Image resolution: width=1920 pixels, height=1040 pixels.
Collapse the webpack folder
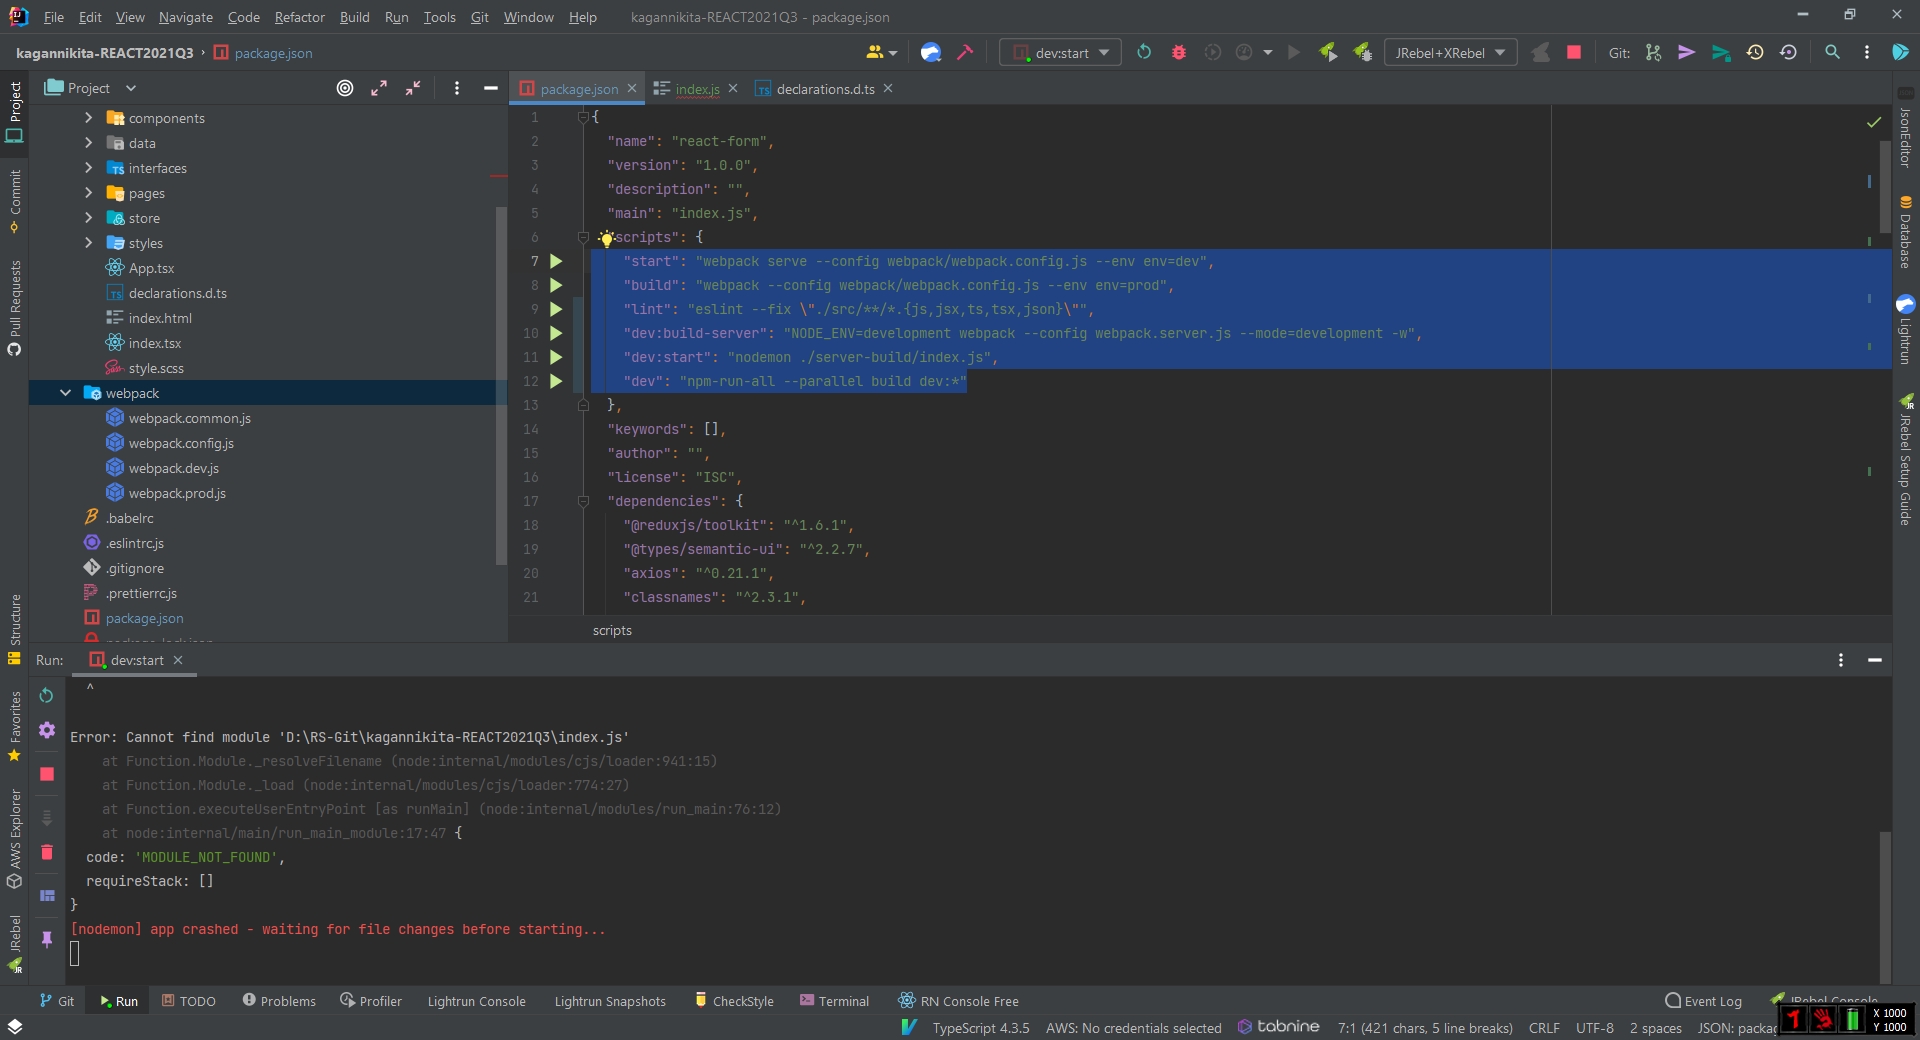[66, 394]
